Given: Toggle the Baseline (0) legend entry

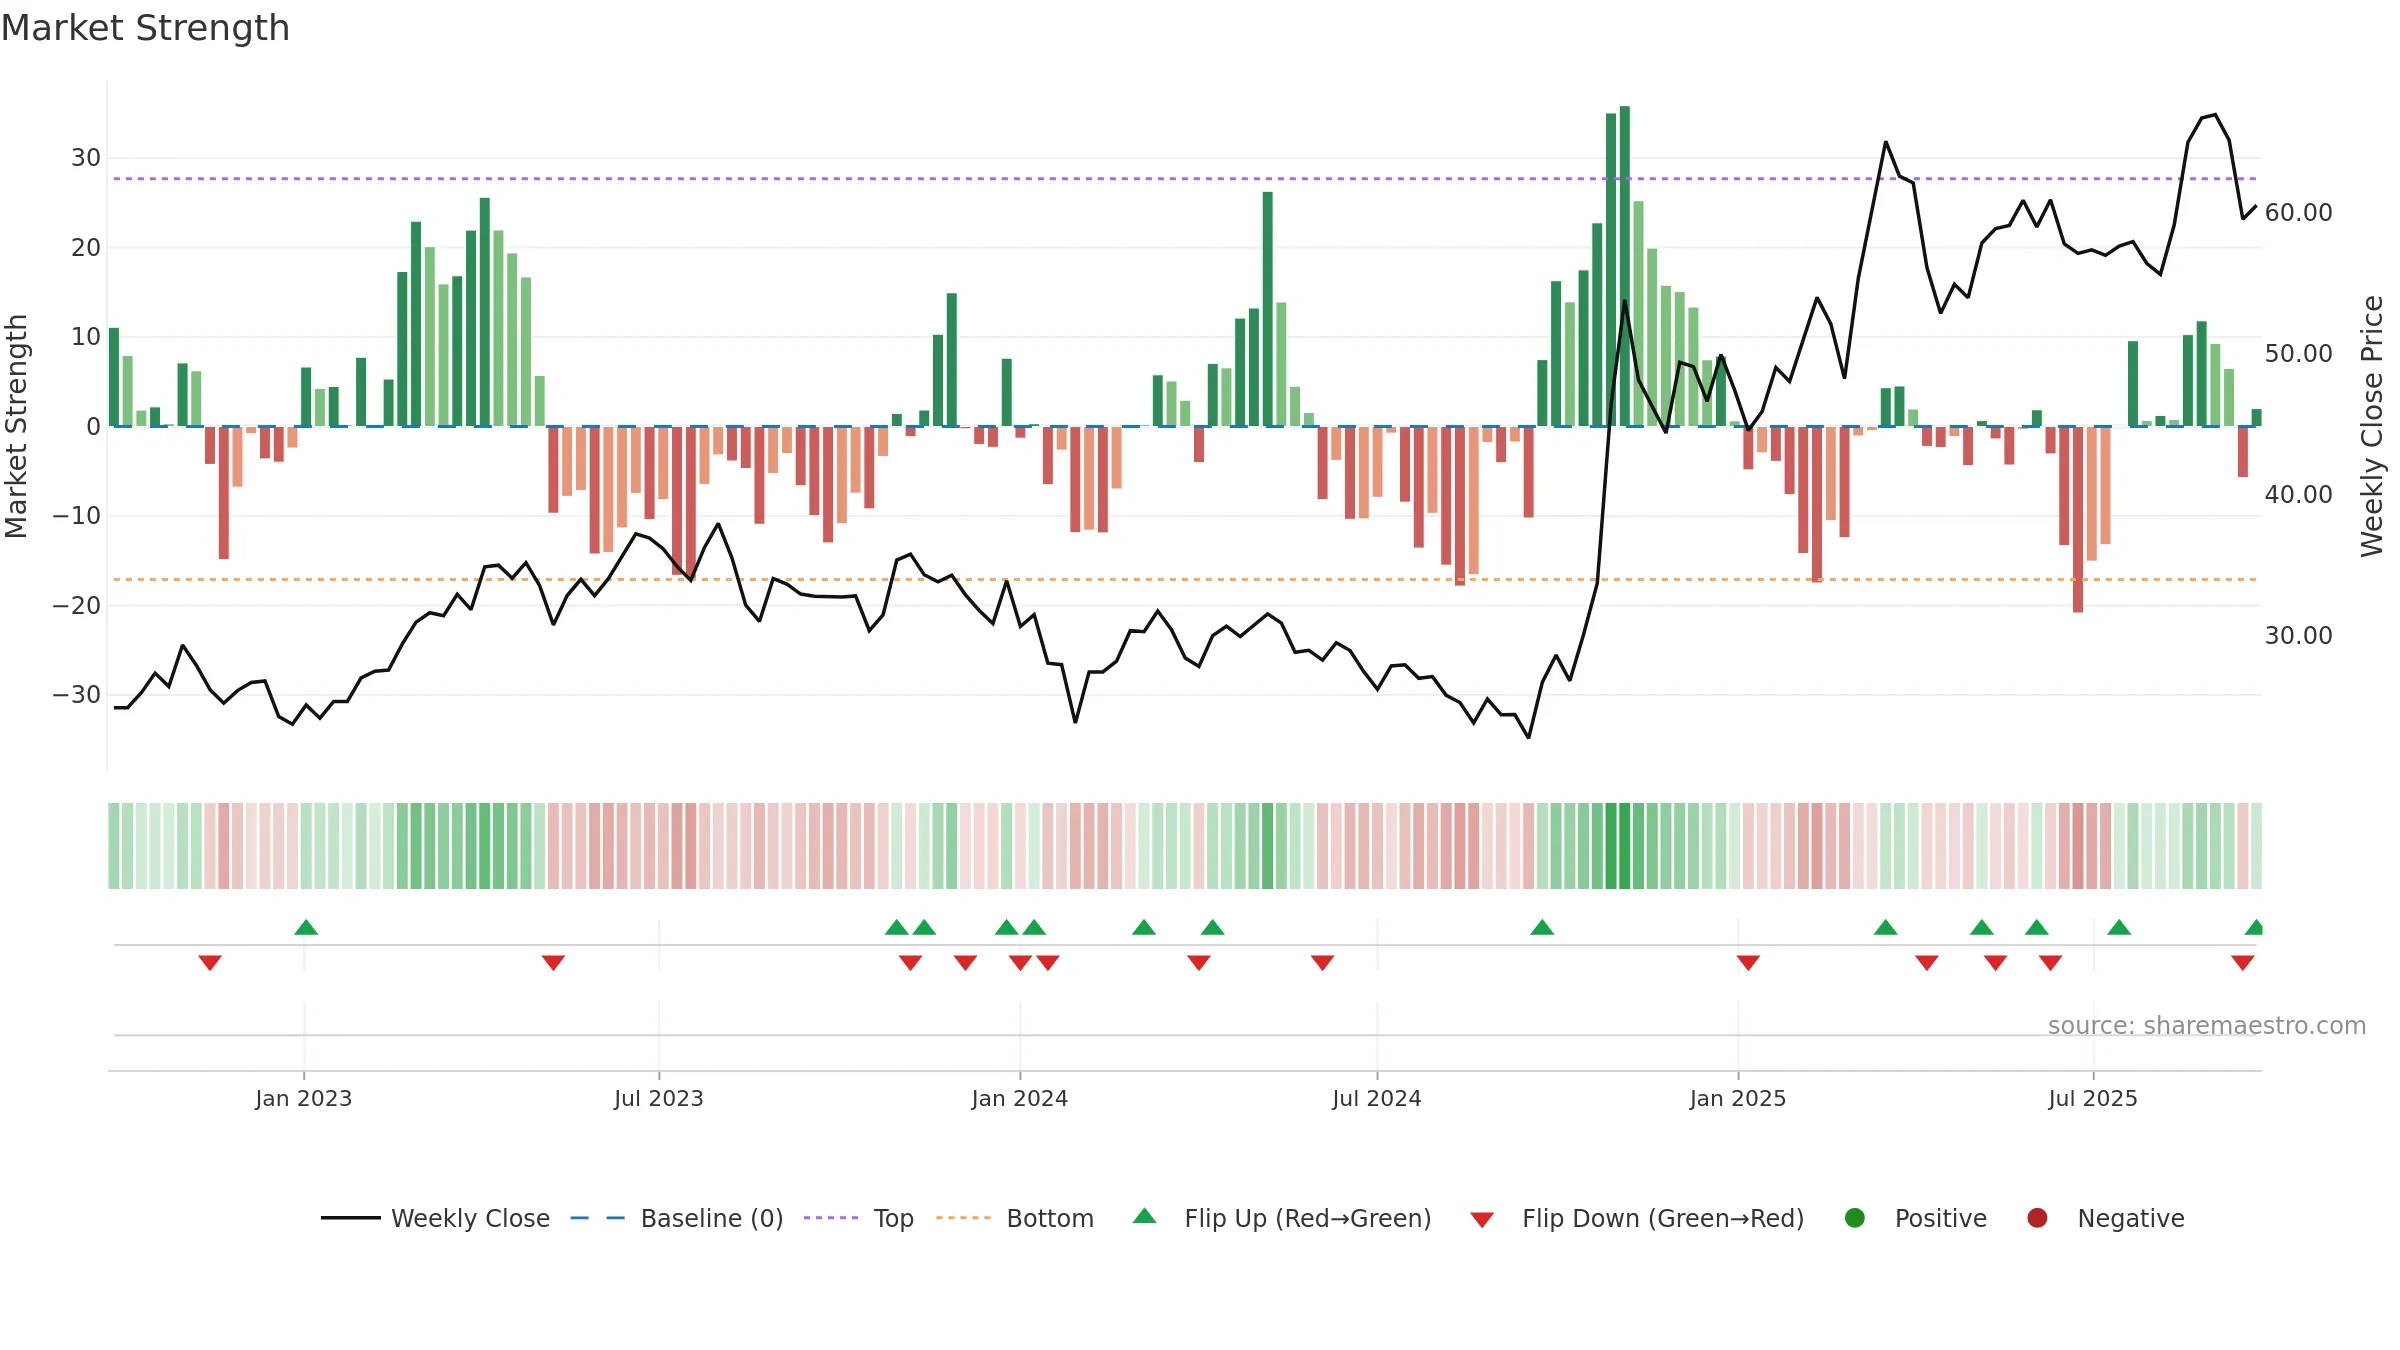Looking at the screenshot, I should (x=677, y=1218).
